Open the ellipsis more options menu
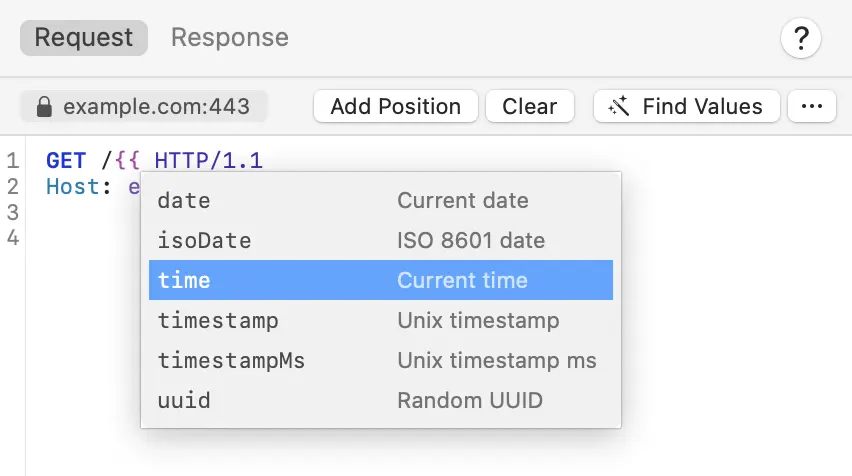 pos(812,107)
